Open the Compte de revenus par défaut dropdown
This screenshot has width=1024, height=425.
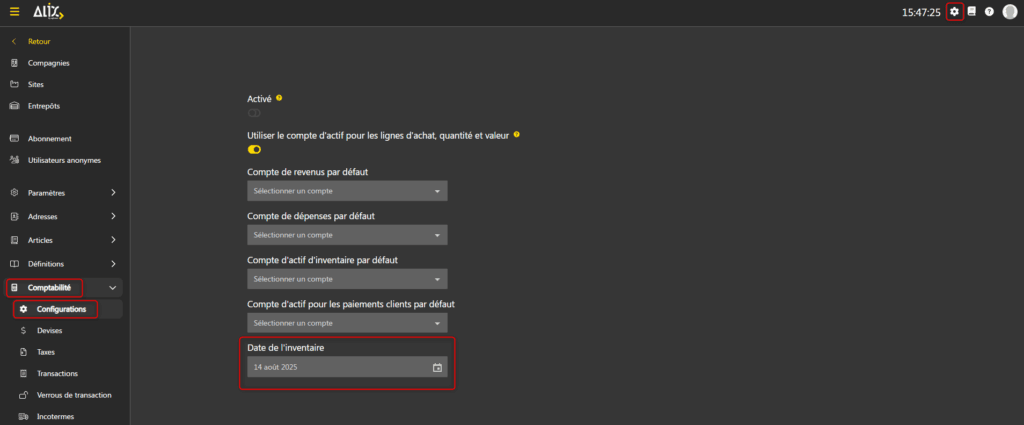pos(347,191)
